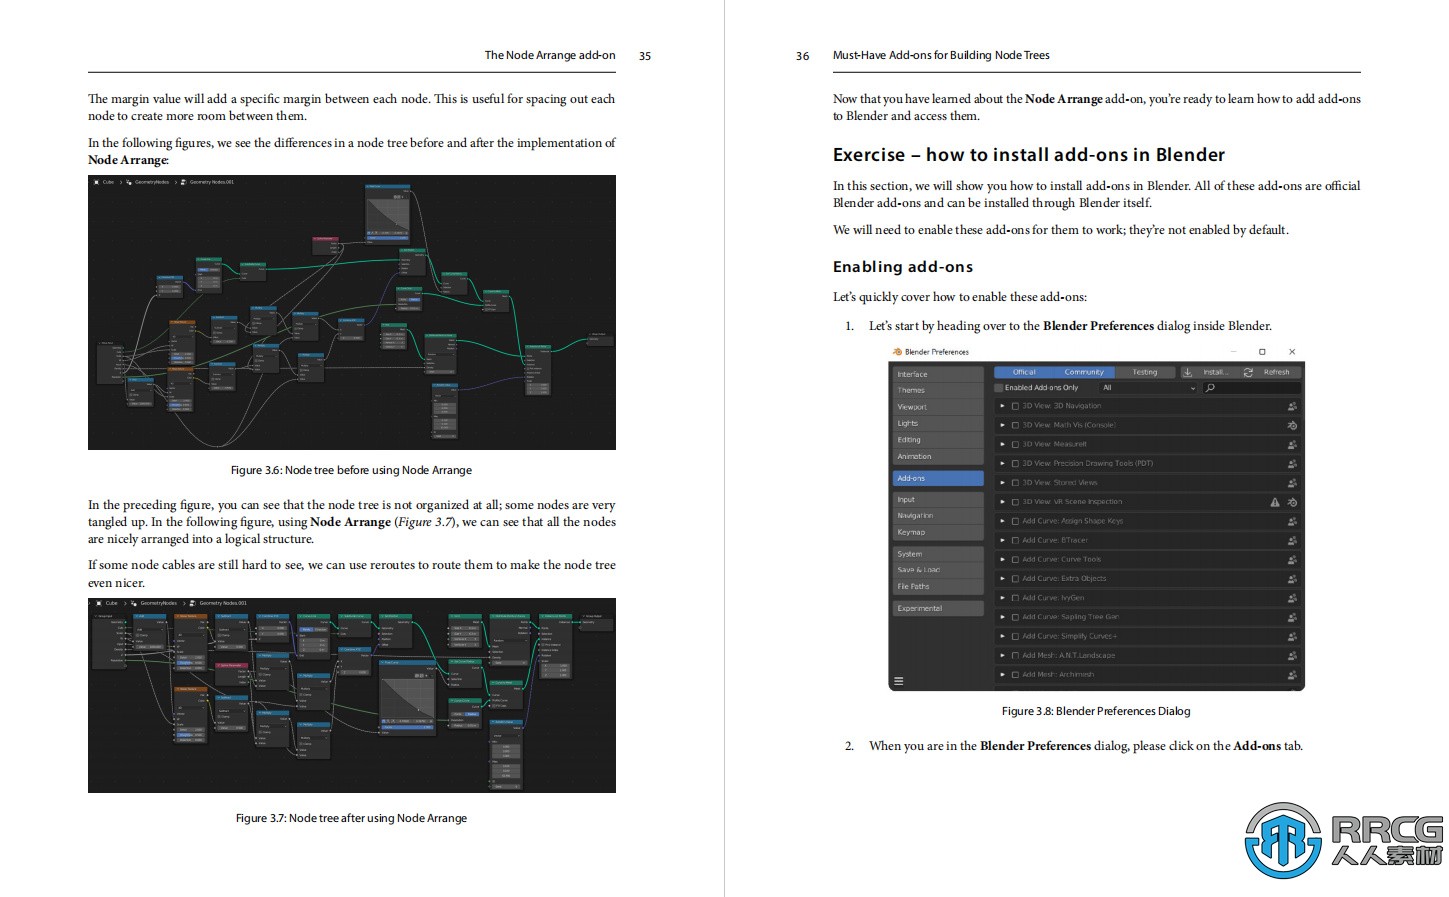Open the Experimental preferences section
The image size is (1449, 897).
pos(938,608)
